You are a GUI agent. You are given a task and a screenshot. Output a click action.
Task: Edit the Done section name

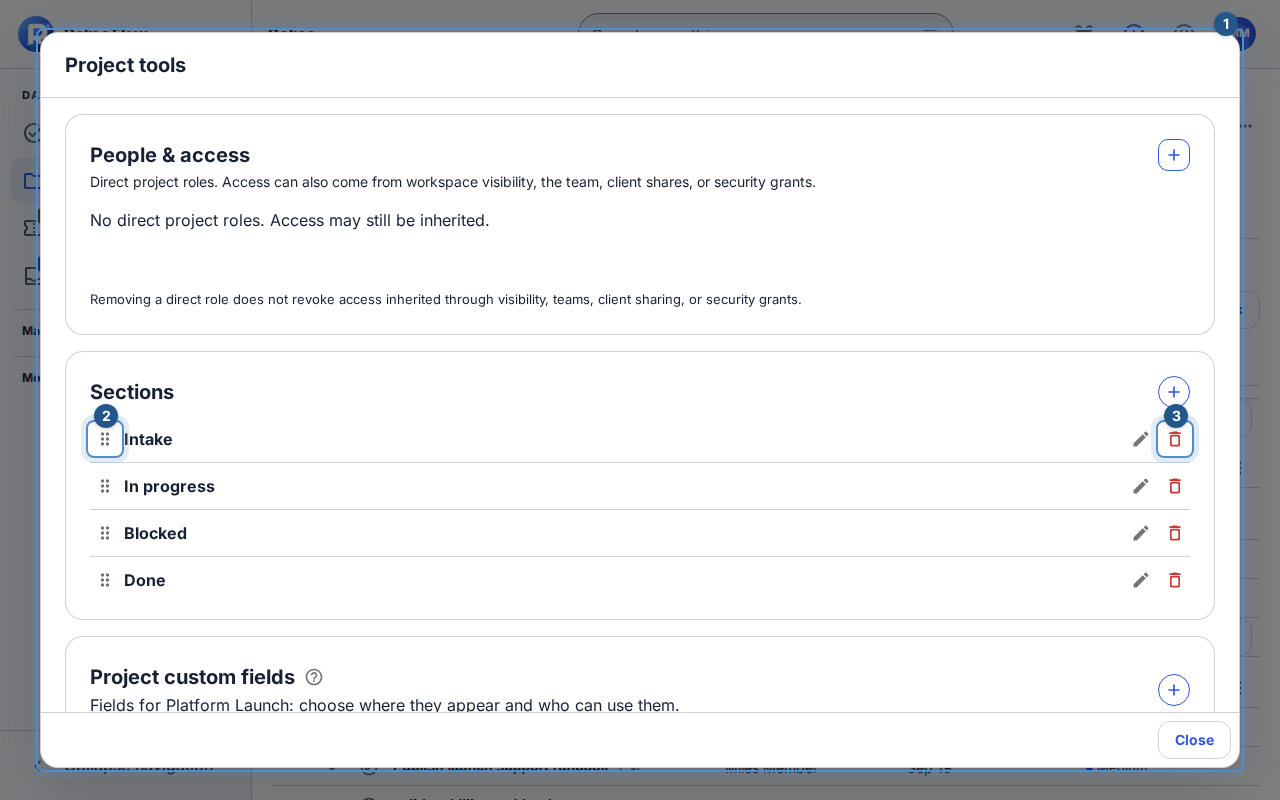1141,580
